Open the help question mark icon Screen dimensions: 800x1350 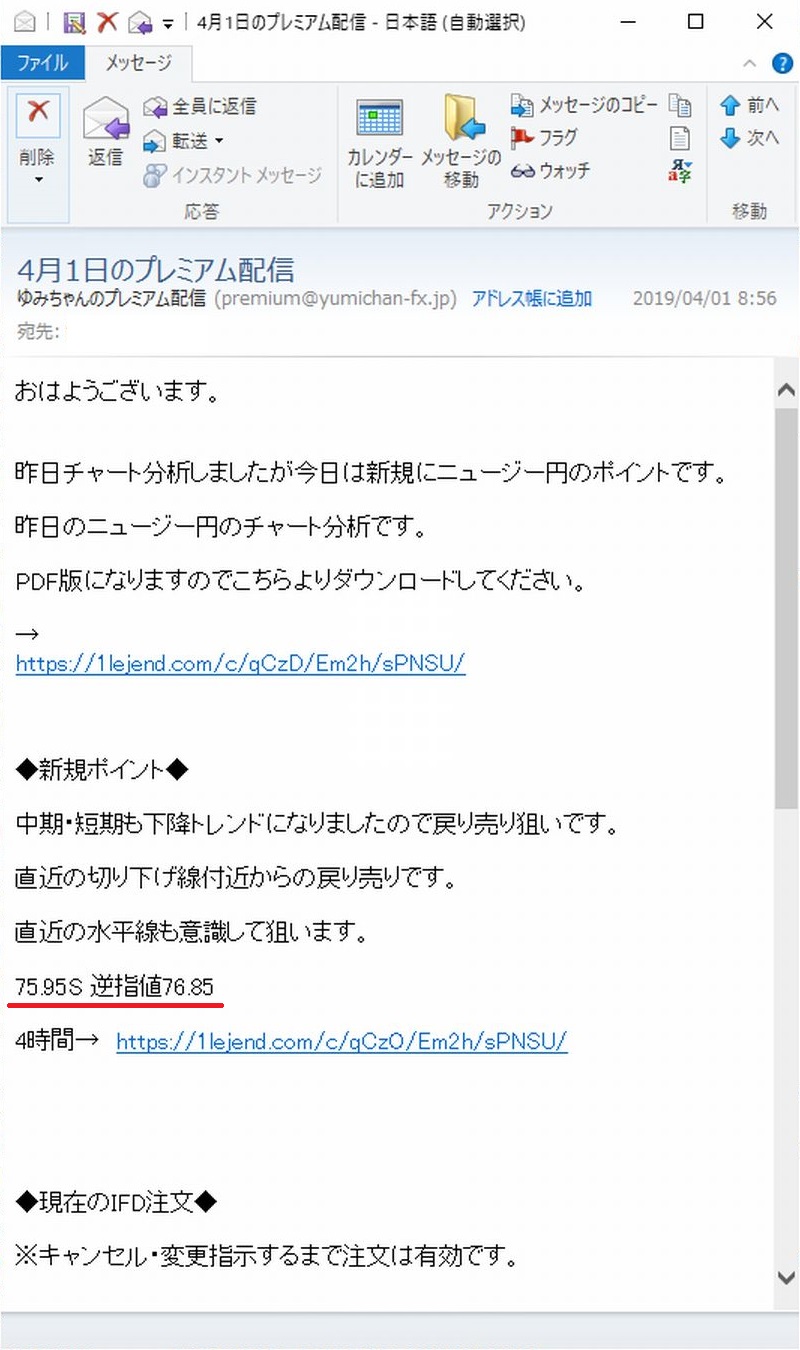click(782, 63)
